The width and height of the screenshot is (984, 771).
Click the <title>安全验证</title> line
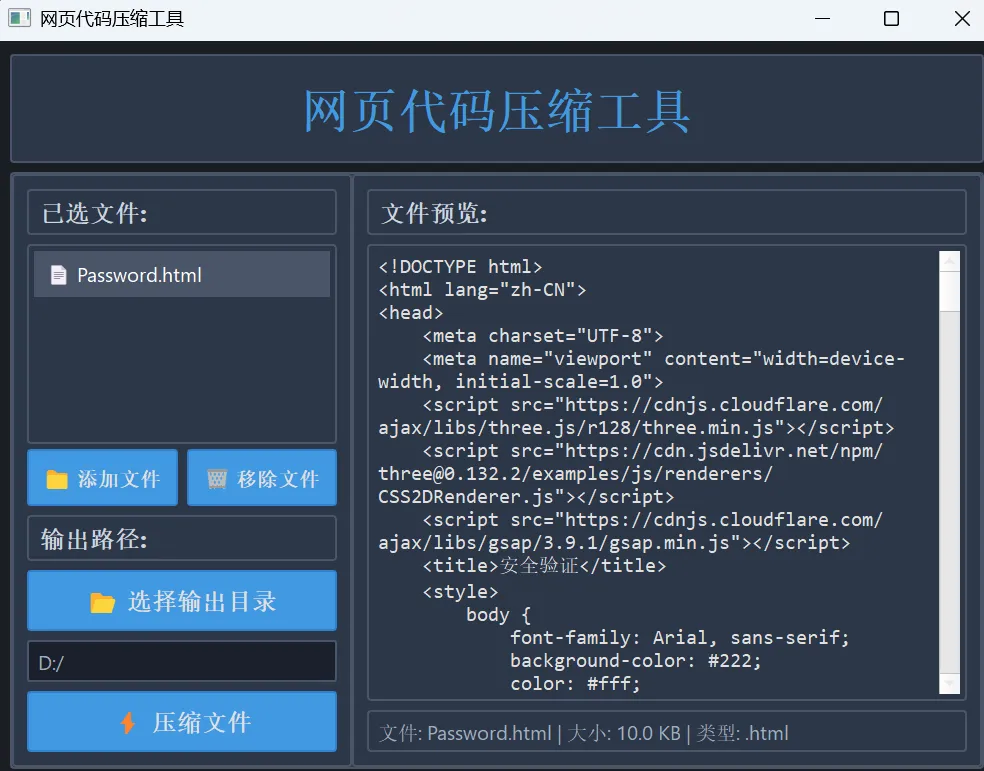click(x=544, y=566)
